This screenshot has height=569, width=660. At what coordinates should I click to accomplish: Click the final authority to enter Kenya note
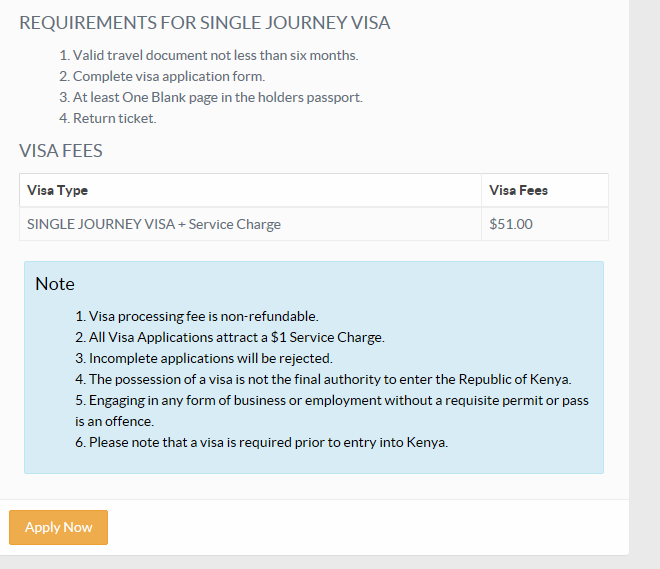pyautogui.click(x=323, y=379)
